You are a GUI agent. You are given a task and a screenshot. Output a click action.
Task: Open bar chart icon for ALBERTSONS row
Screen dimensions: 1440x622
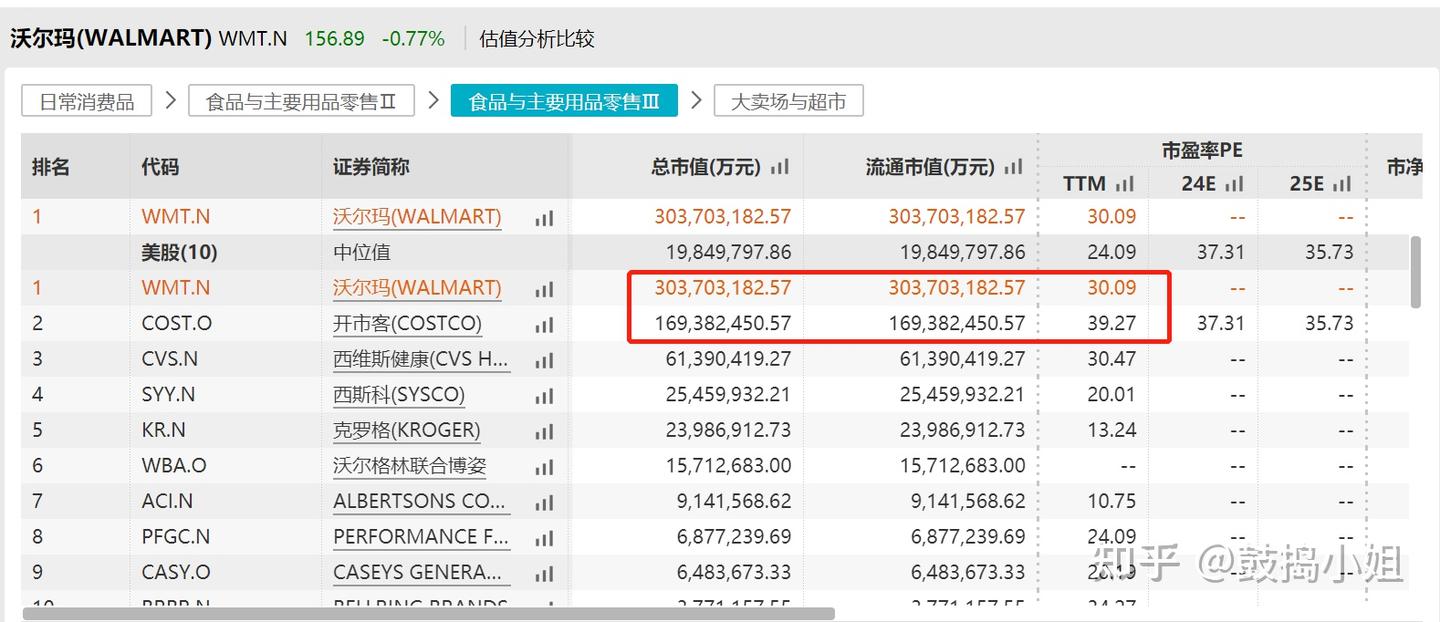pos(544,503)
